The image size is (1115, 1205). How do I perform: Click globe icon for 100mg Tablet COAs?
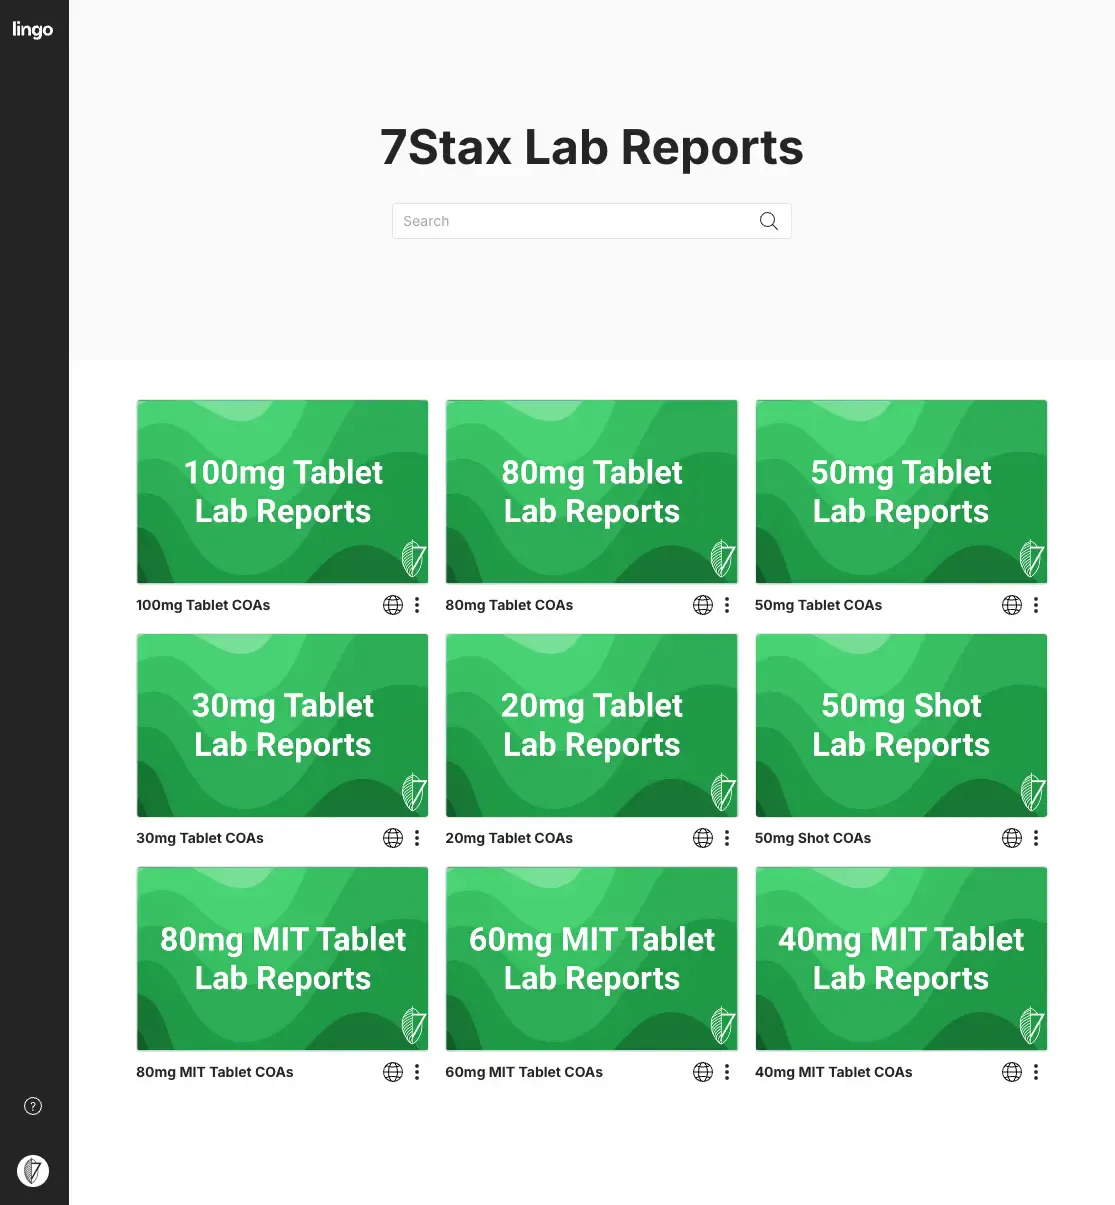tap(393, 605)
